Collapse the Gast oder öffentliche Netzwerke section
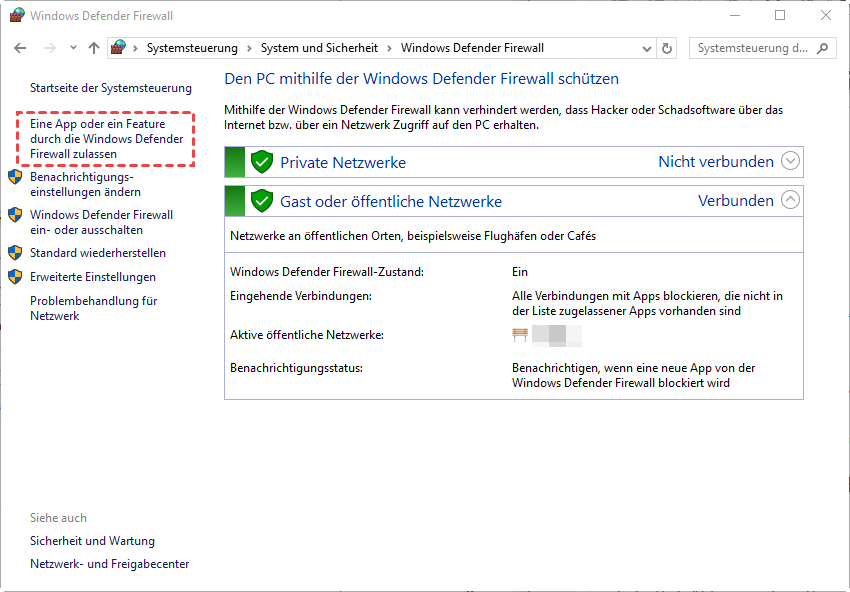Viewport: 850px width, 592px height. point(790,200)
